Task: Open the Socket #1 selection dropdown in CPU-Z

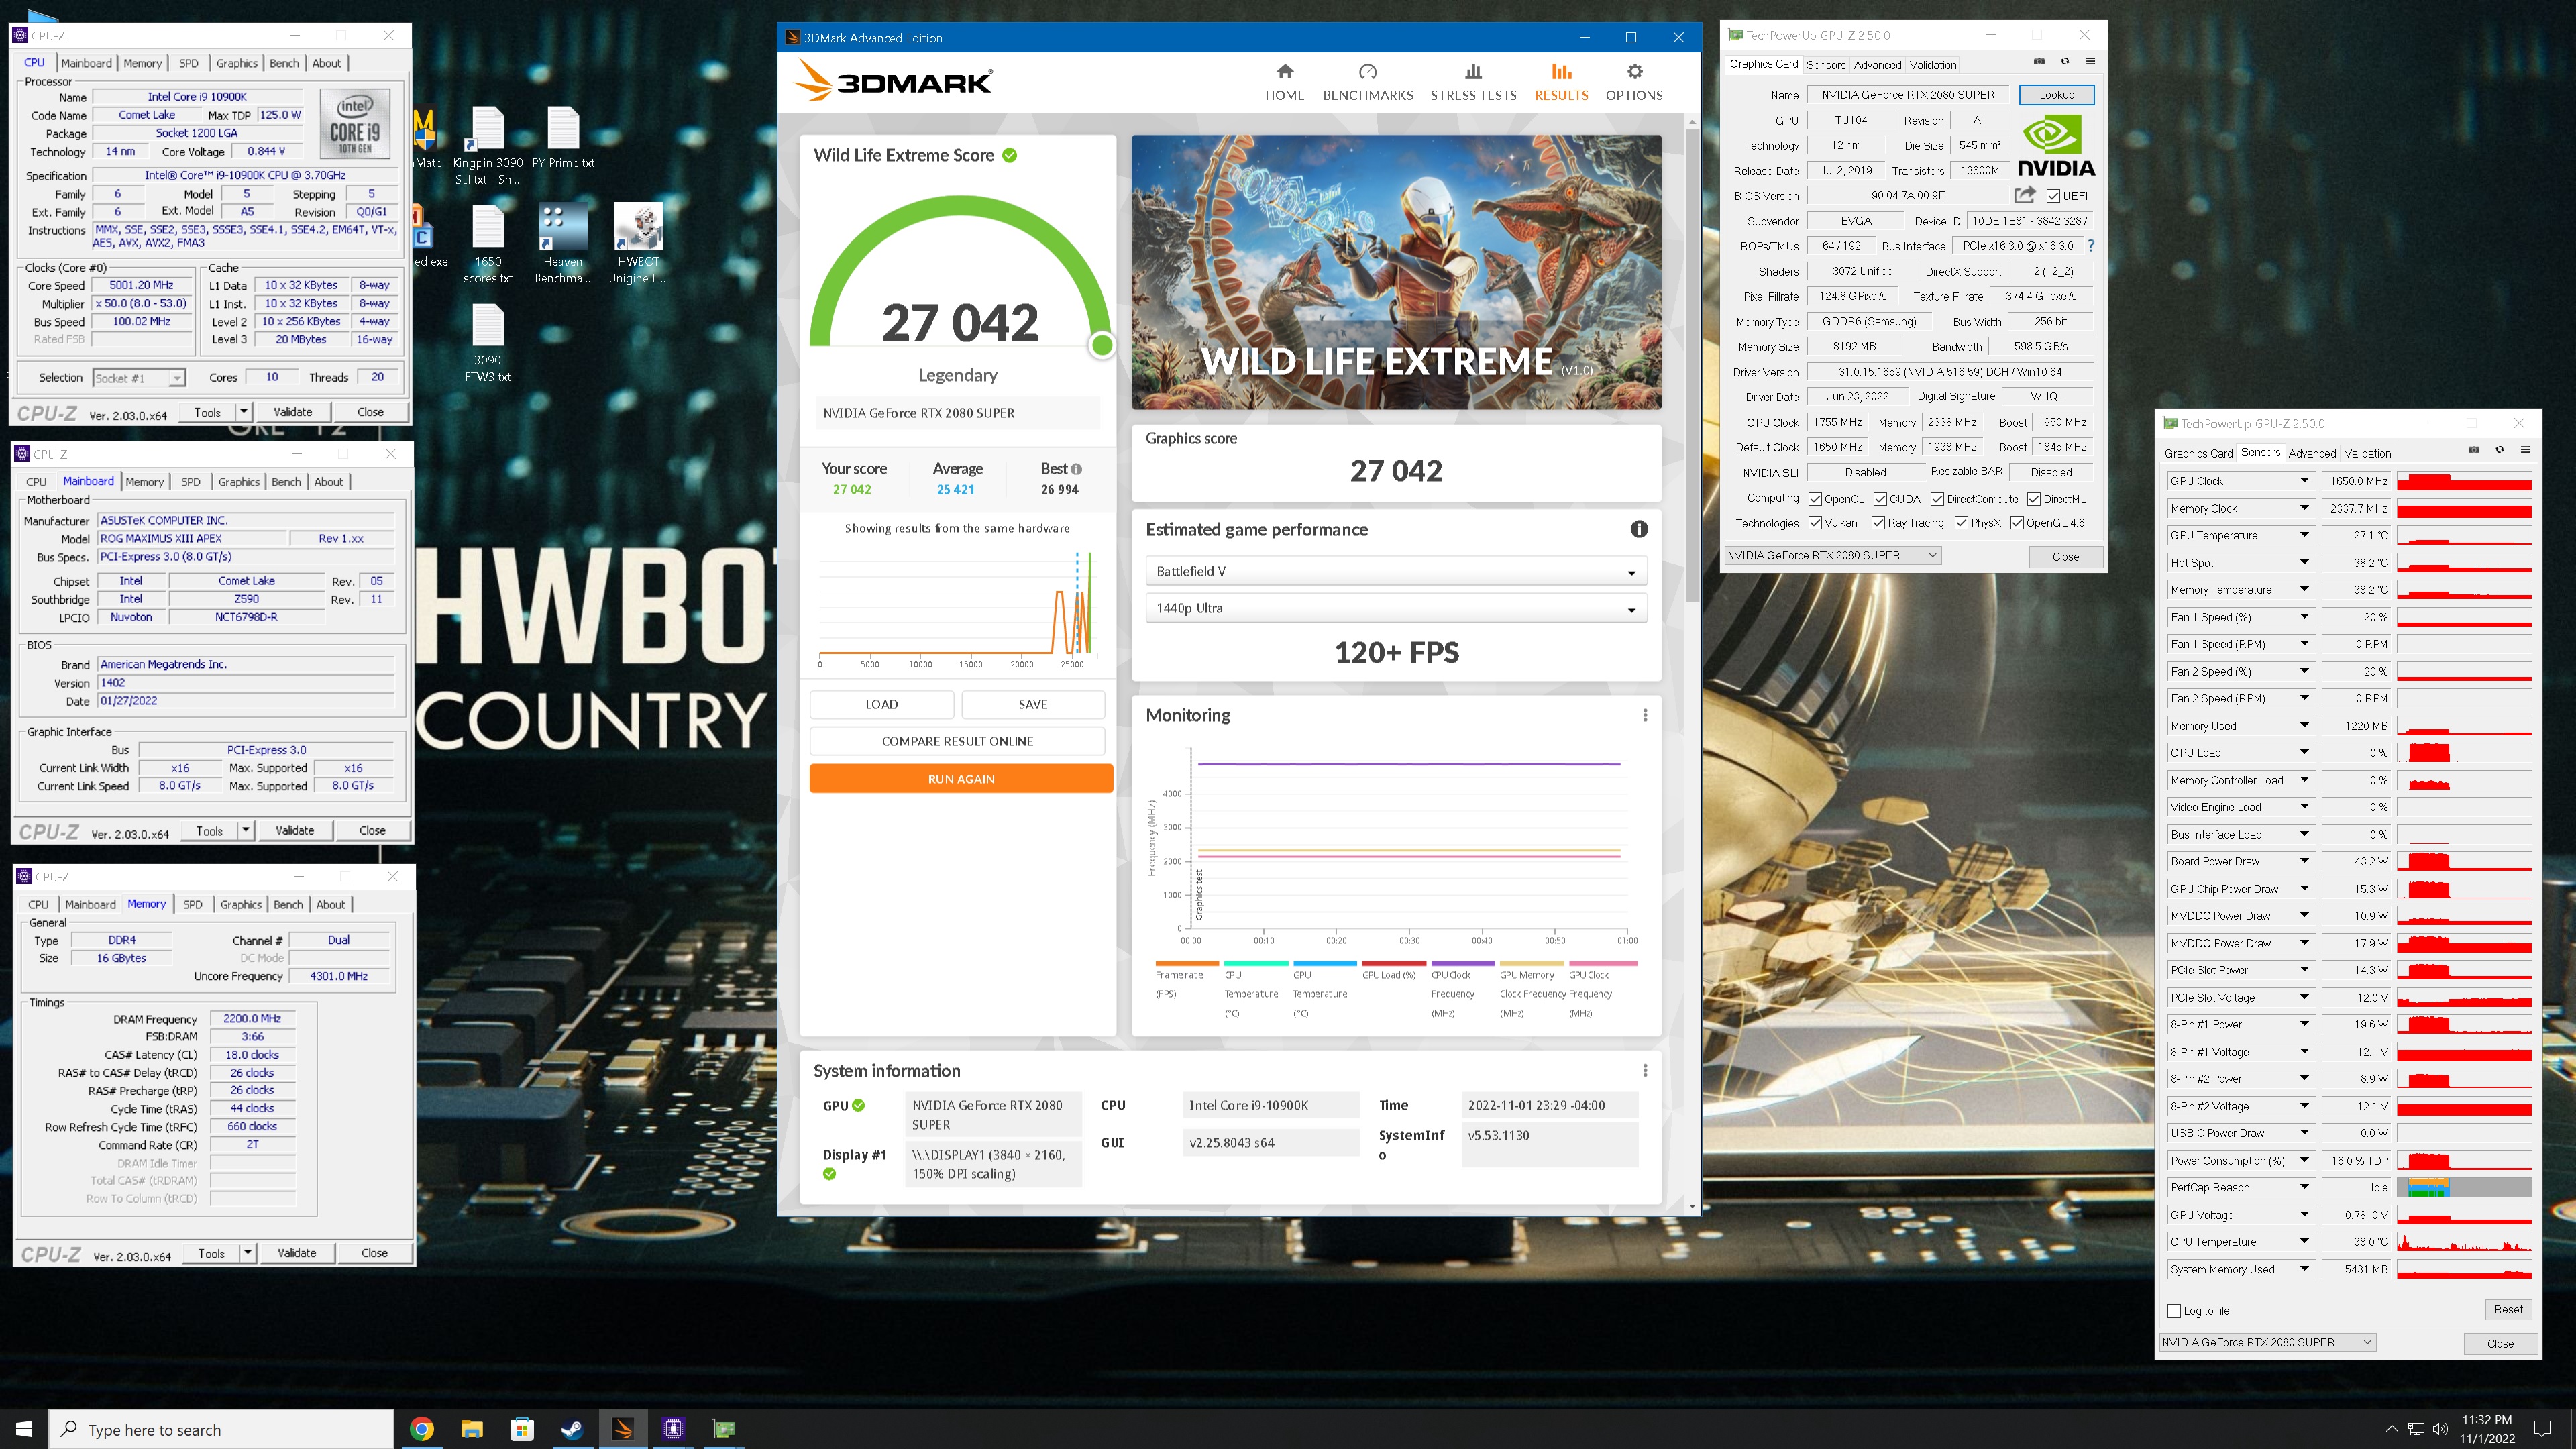Action: 139,378
